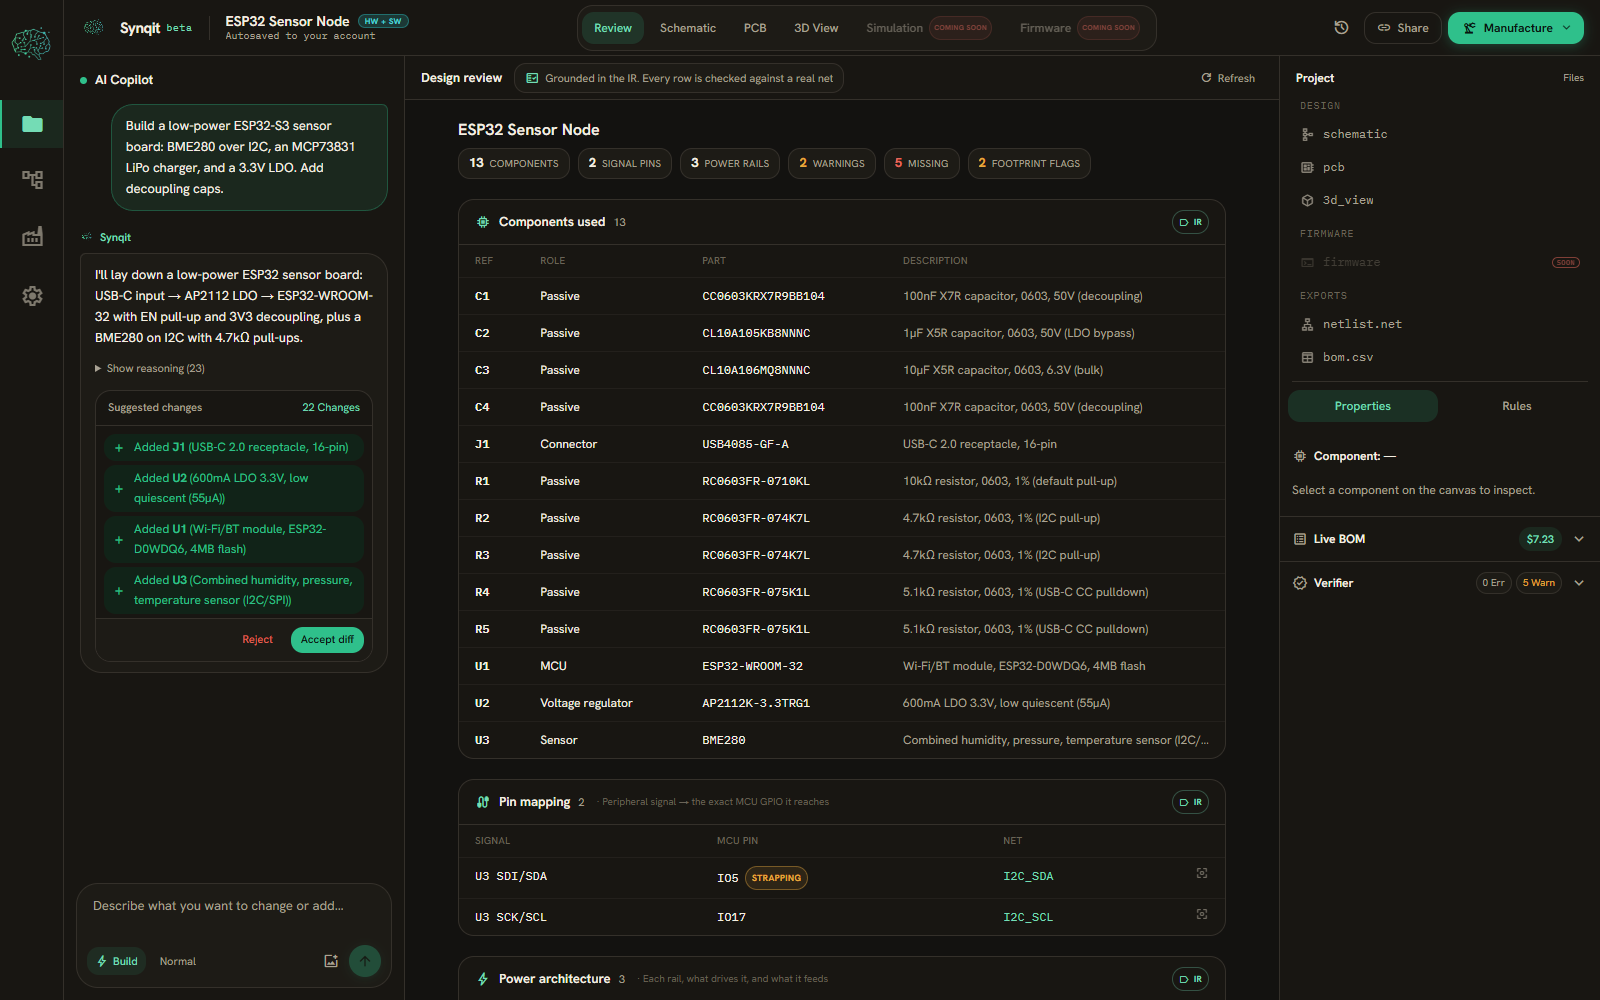
Task: Expand the Verifier section chevron
Action: pos(1579,583)
